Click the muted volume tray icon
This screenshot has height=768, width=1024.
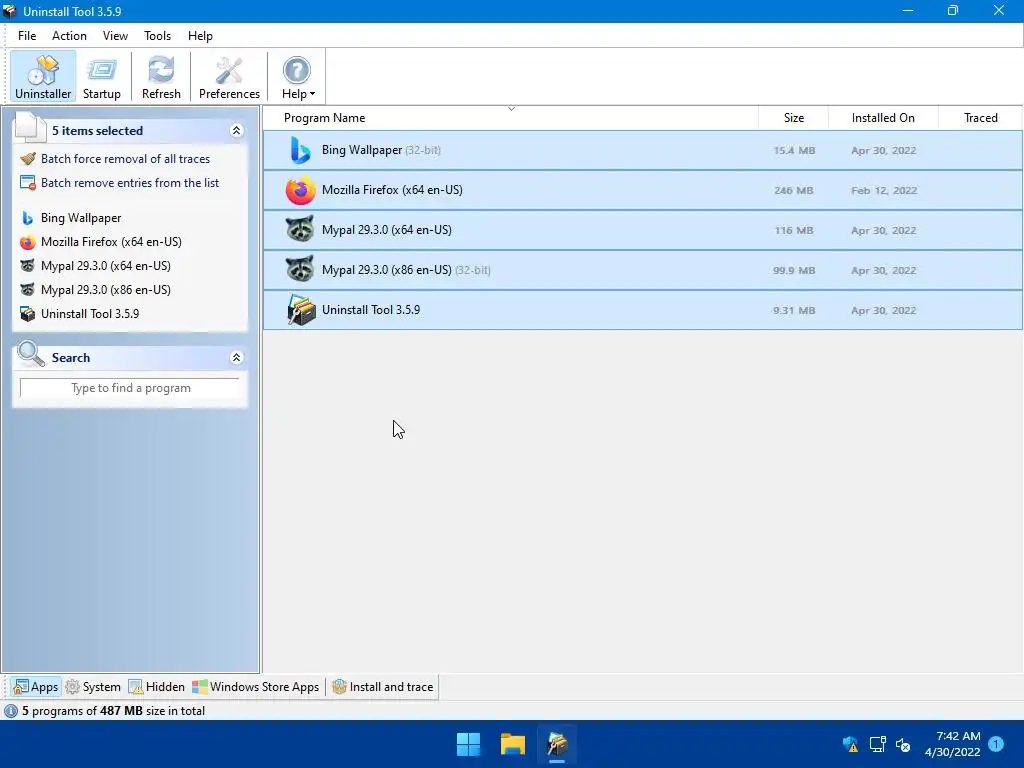click(903, 744)
